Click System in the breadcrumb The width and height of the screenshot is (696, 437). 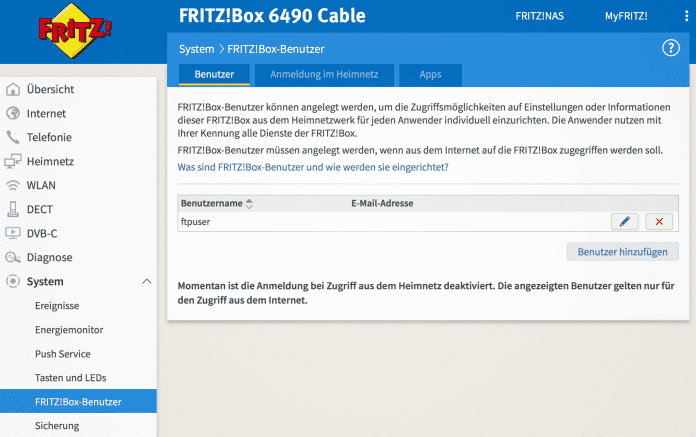[196, 49]
